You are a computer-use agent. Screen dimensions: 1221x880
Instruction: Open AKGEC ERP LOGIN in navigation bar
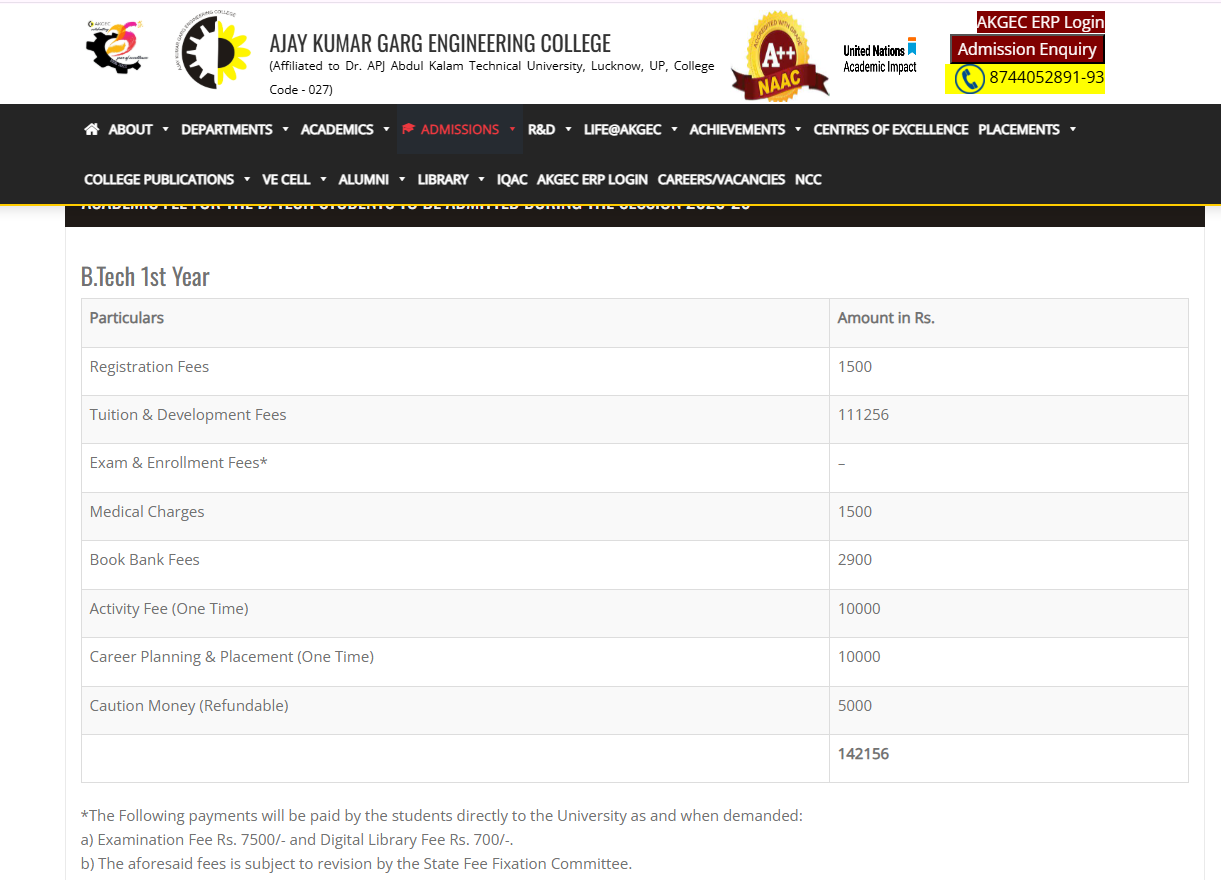pyautogui.click(x=592, y=179)
